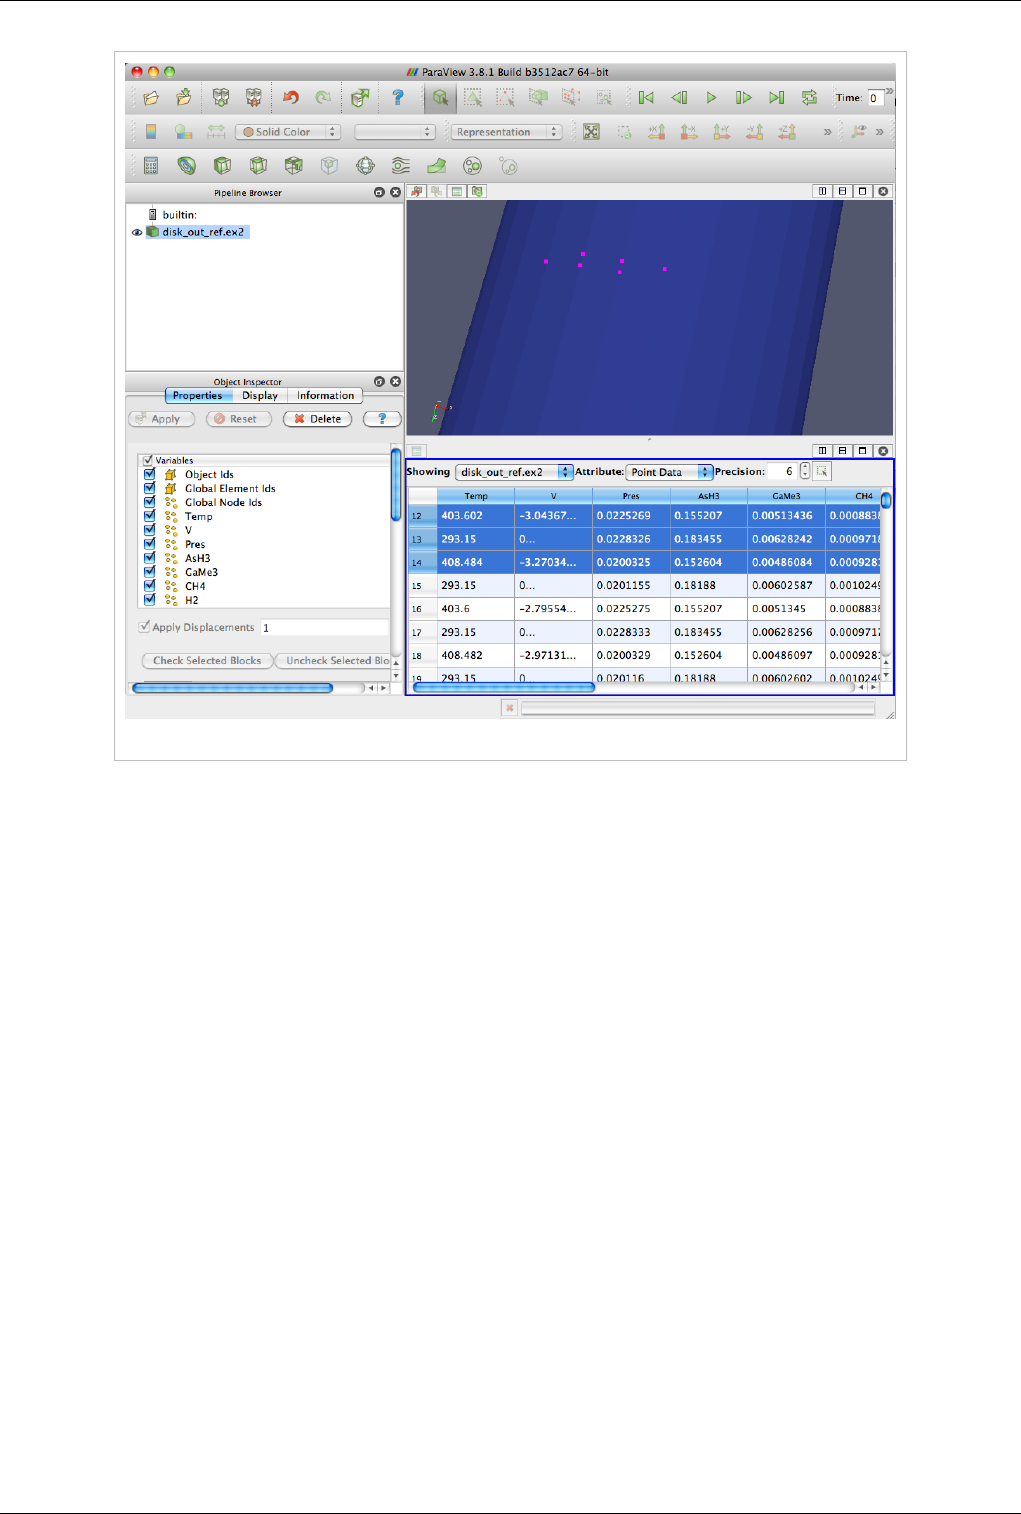Screen dimensions: 1021x1514
Task: Toggle the Apply Displacements checkbox
Action: click(x=144, y=627)
